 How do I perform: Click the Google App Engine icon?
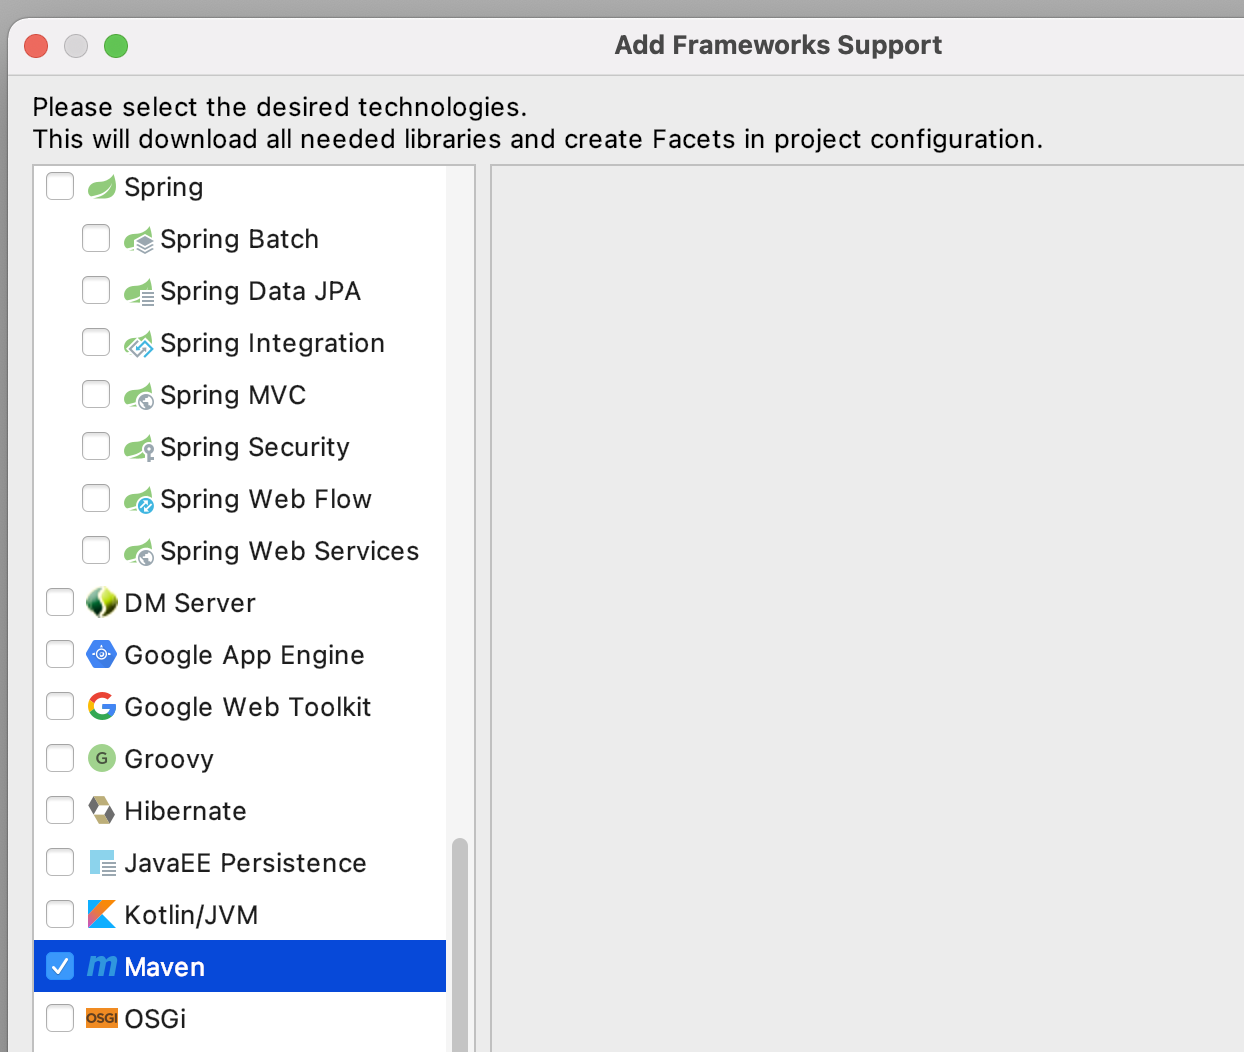tap(102, 655)
